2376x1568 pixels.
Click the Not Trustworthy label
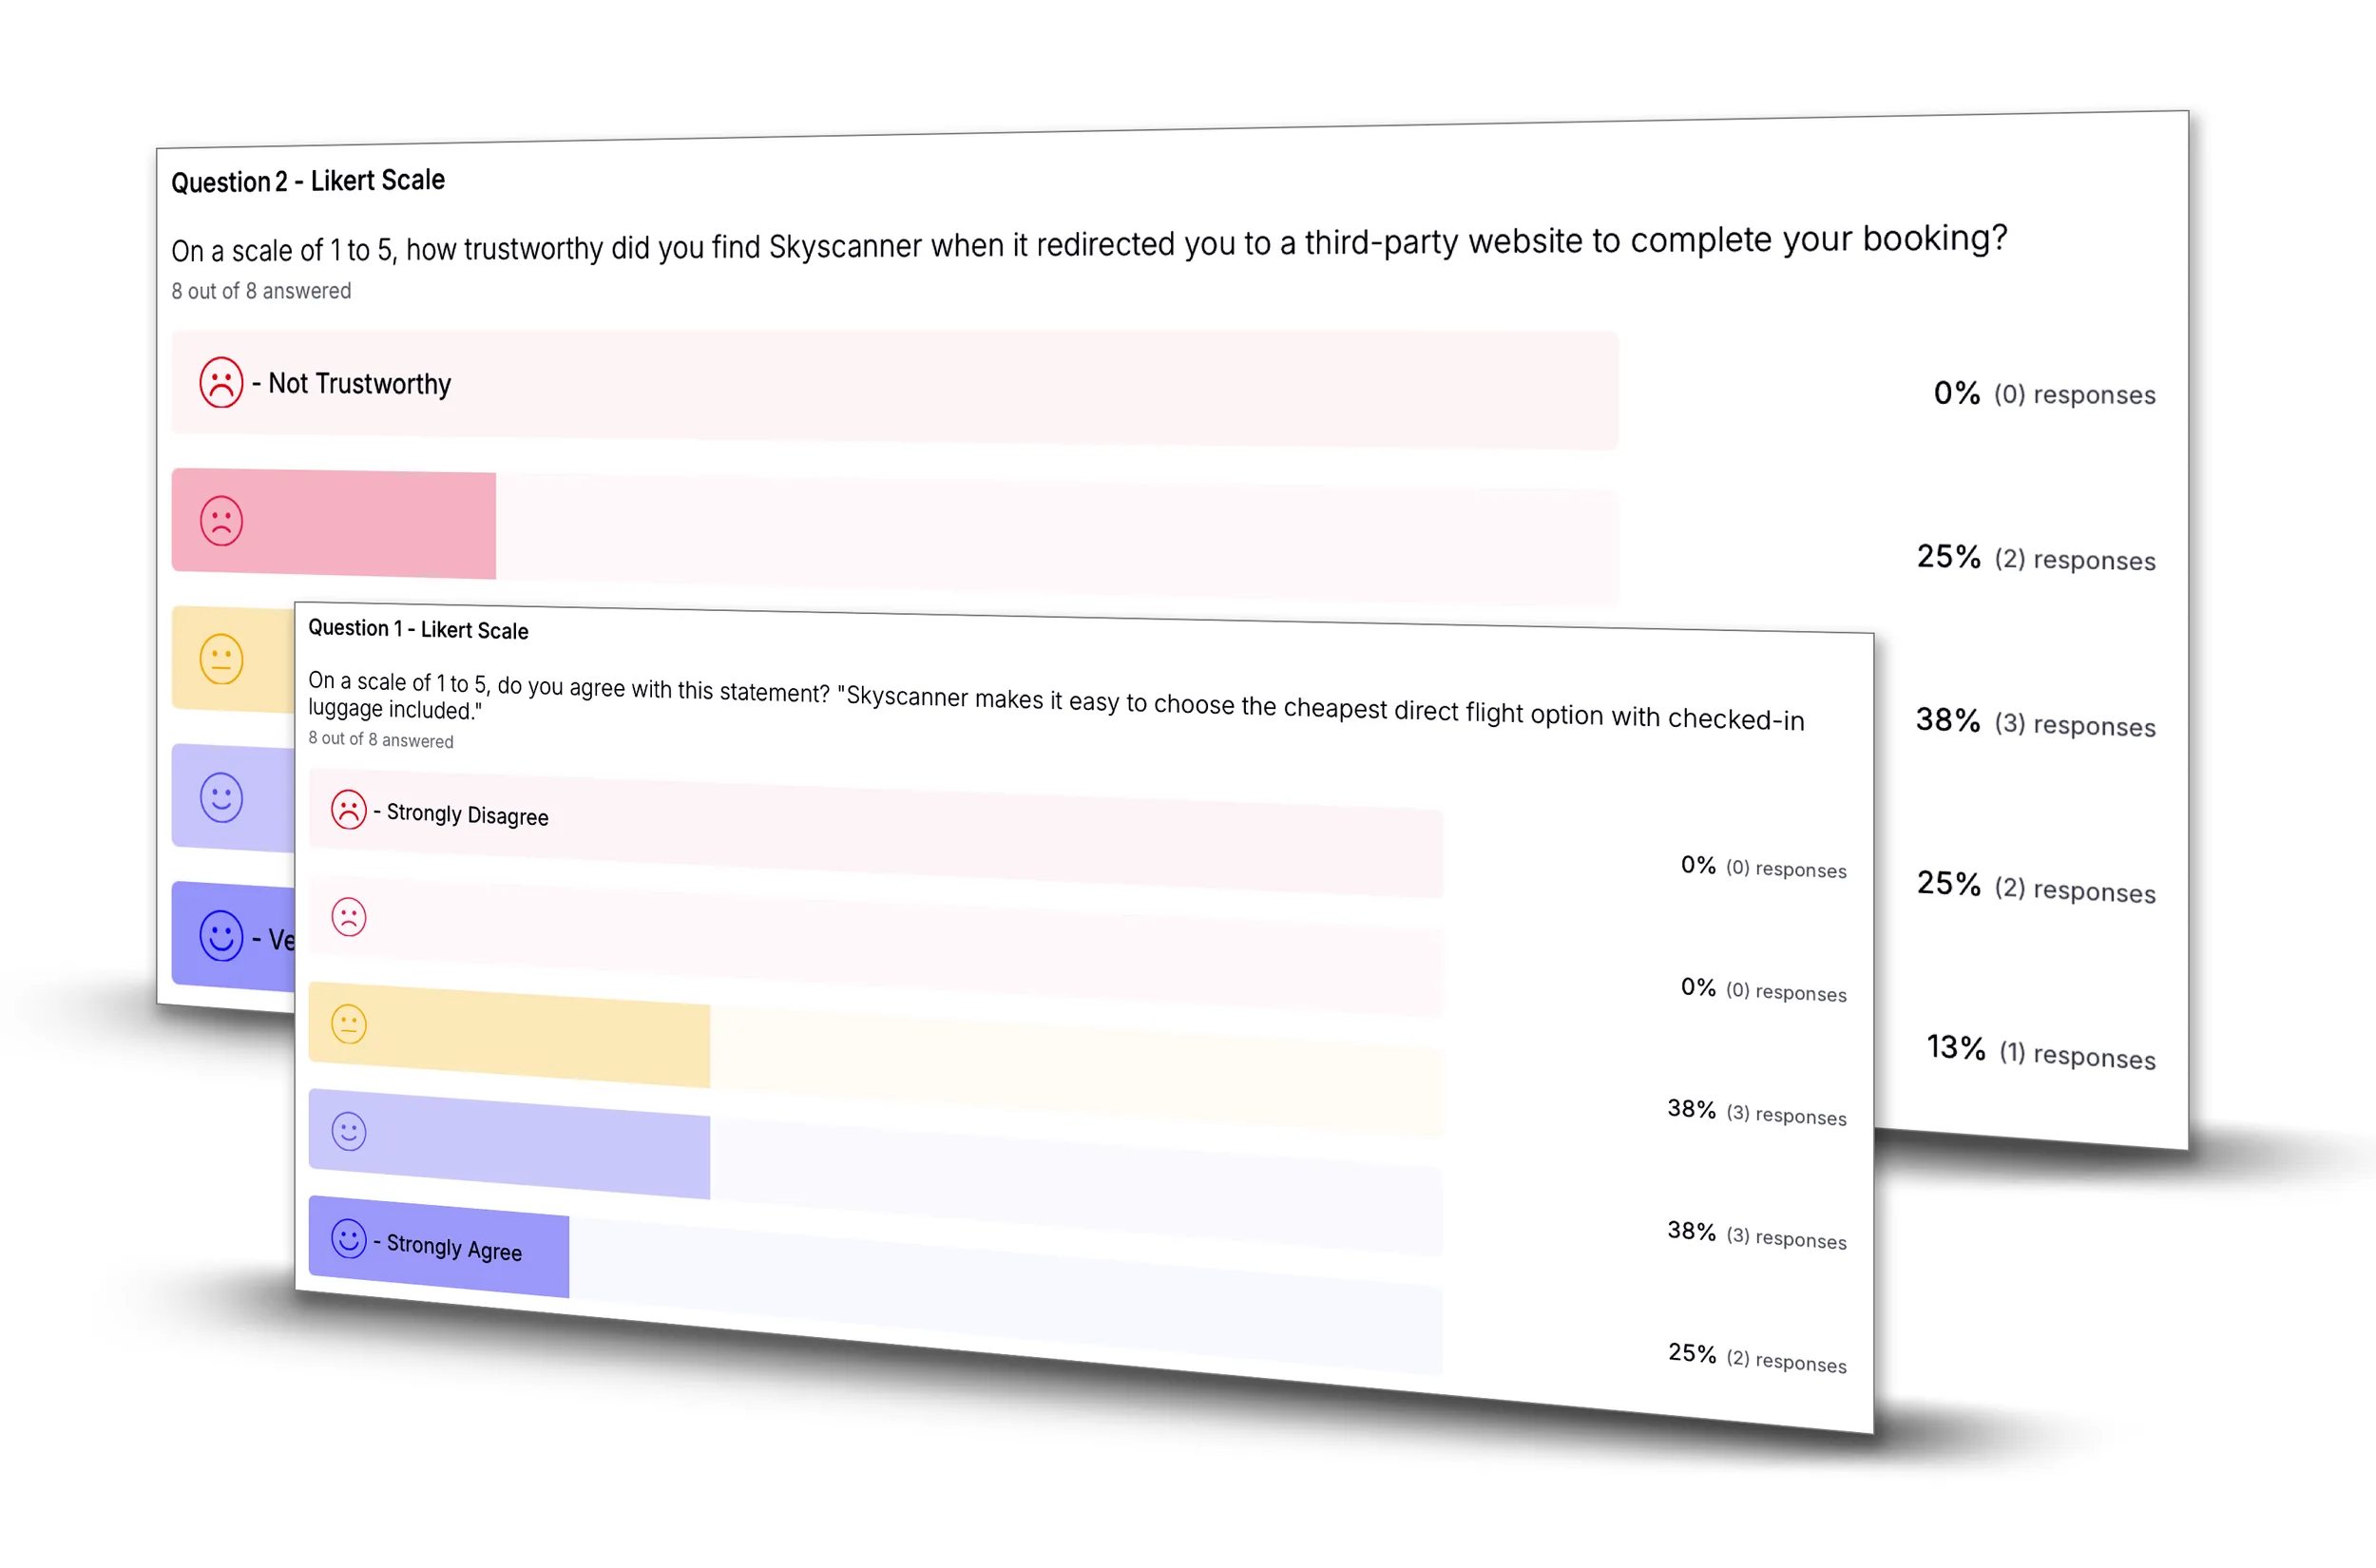[359, 384]
